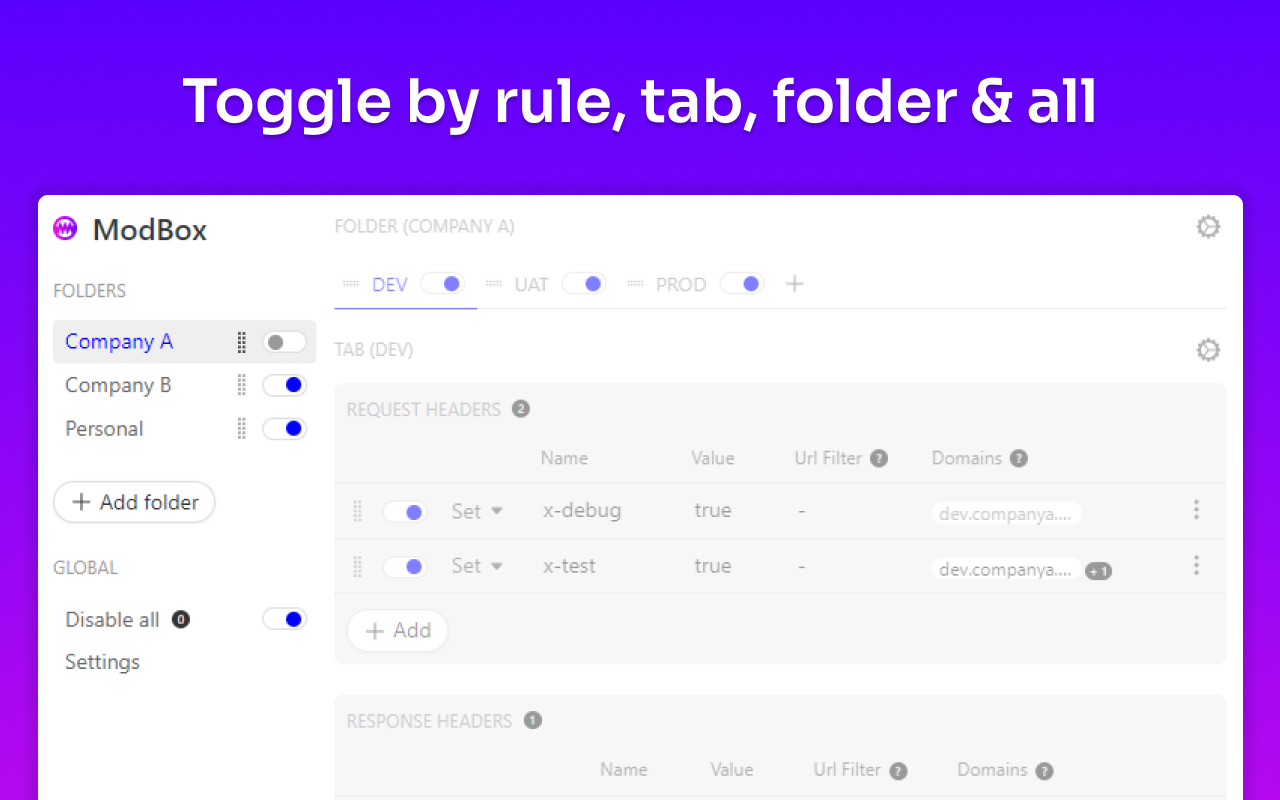This screenshot has width=1280, height=800.
Task: Click the drag handle beside Company B
Action: (240, 385)
